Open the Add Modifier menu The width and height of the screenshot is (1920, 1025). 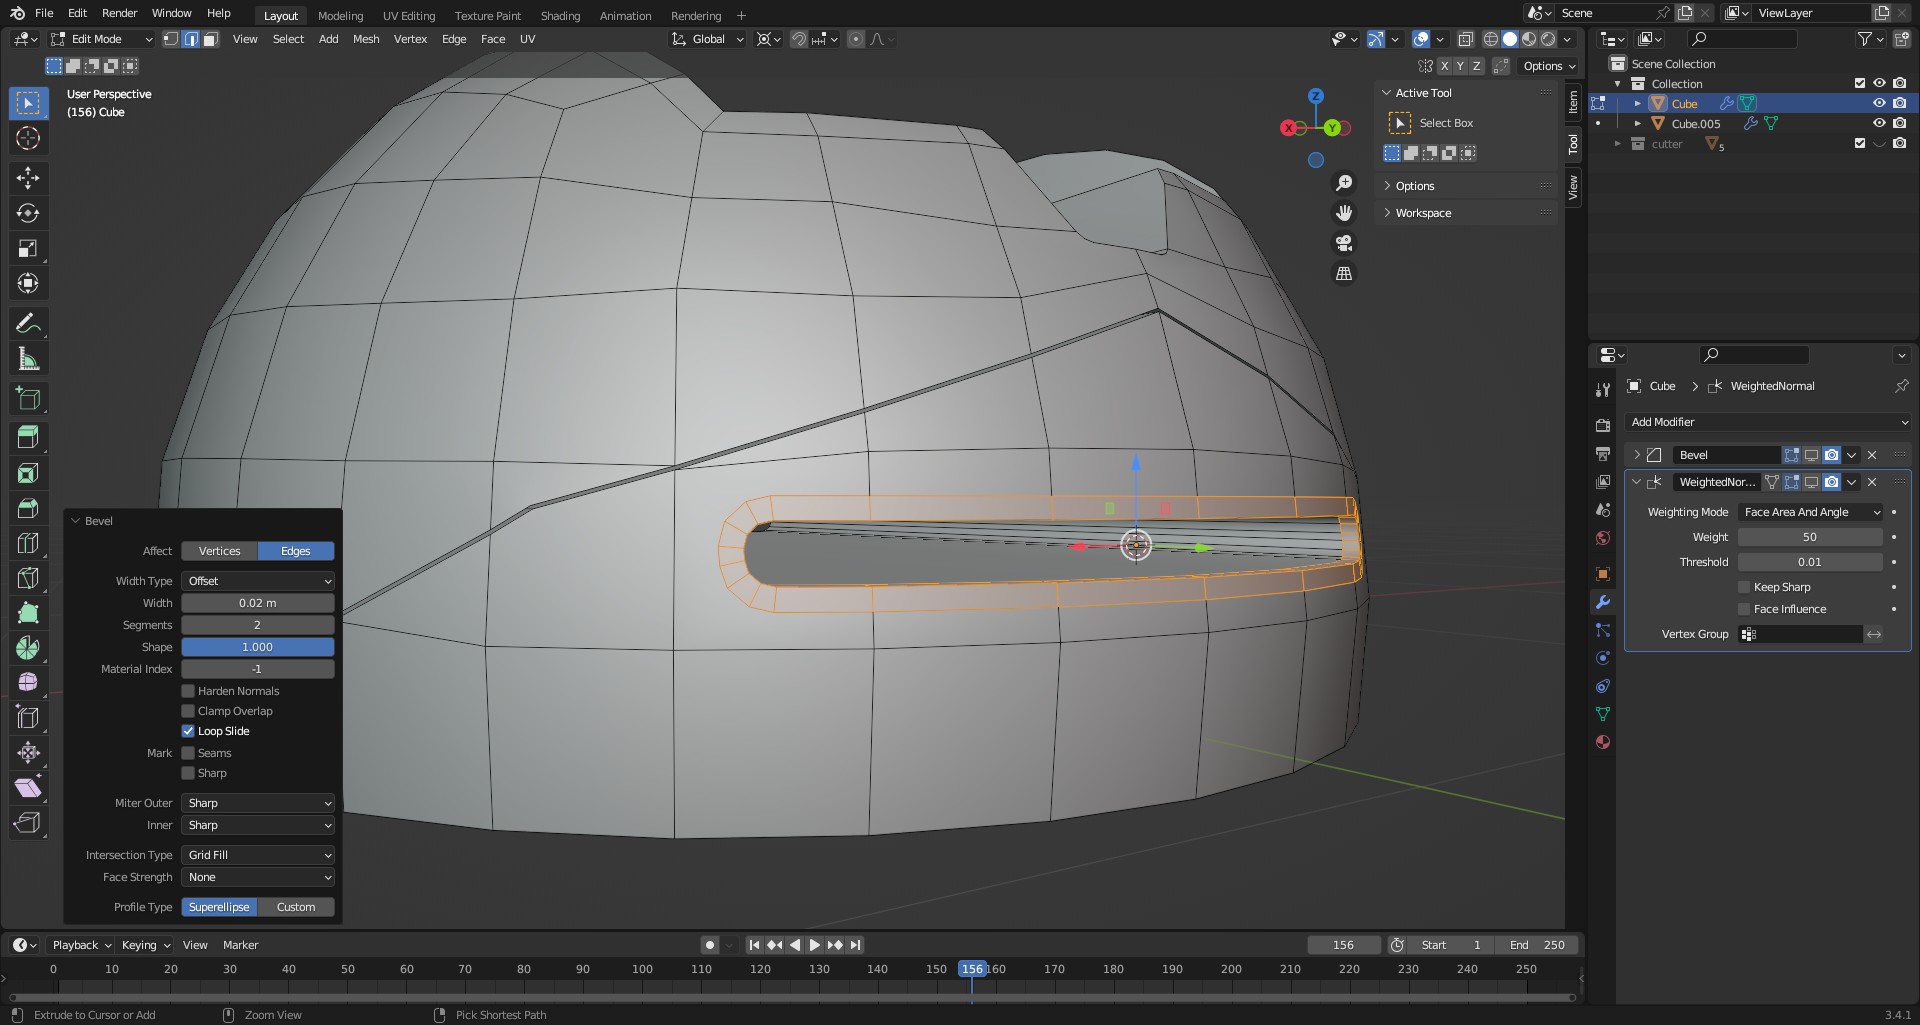tap(1767, 422)
